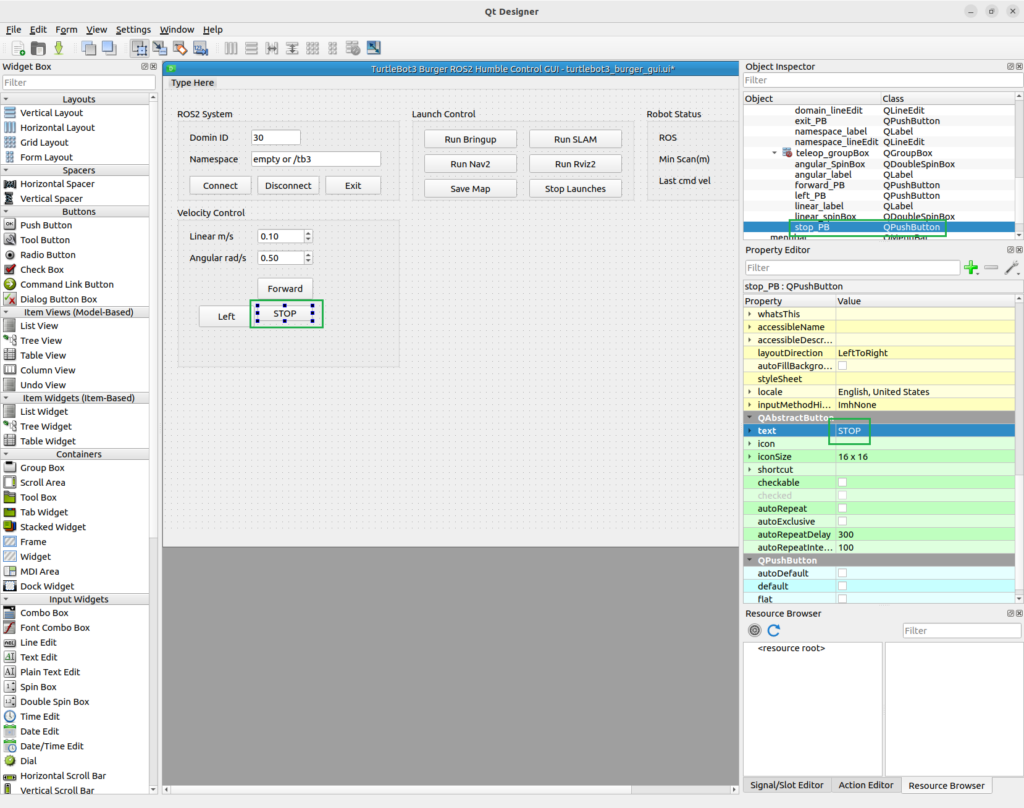
Task: Toggle the autoRepeat property checkbox
Action: [842, 508]
